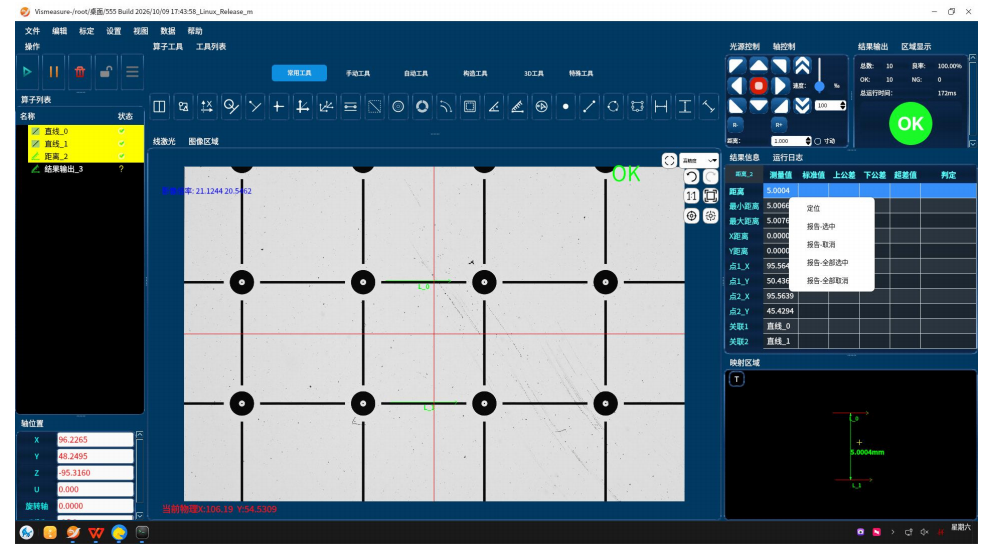Select the two-point line tool icon
Image resolution: width=1000 pixels, height=558 pixels.
click(x=589, y=106)
